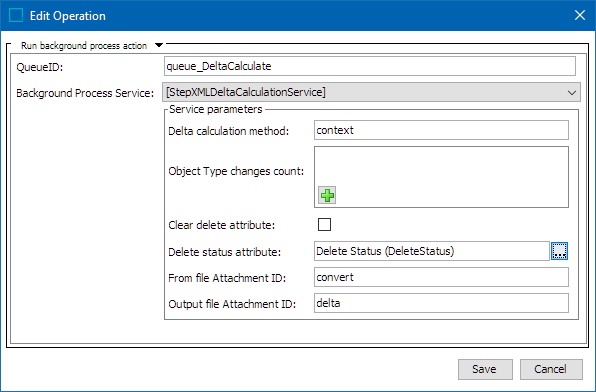Viewport: 596px width, 392px height.
Task: Save the operation settings
Action: pyautogui.click(x=485, y=369)
